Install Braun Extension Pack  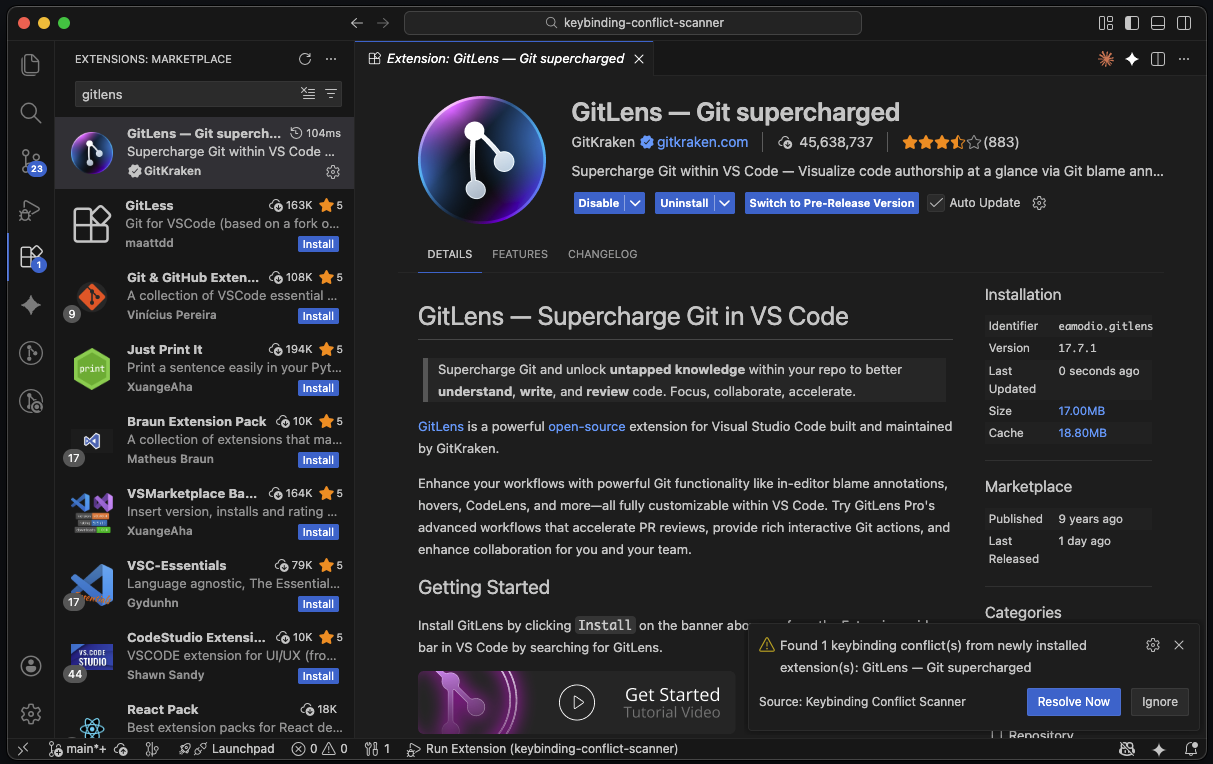(x=318, y=460)
